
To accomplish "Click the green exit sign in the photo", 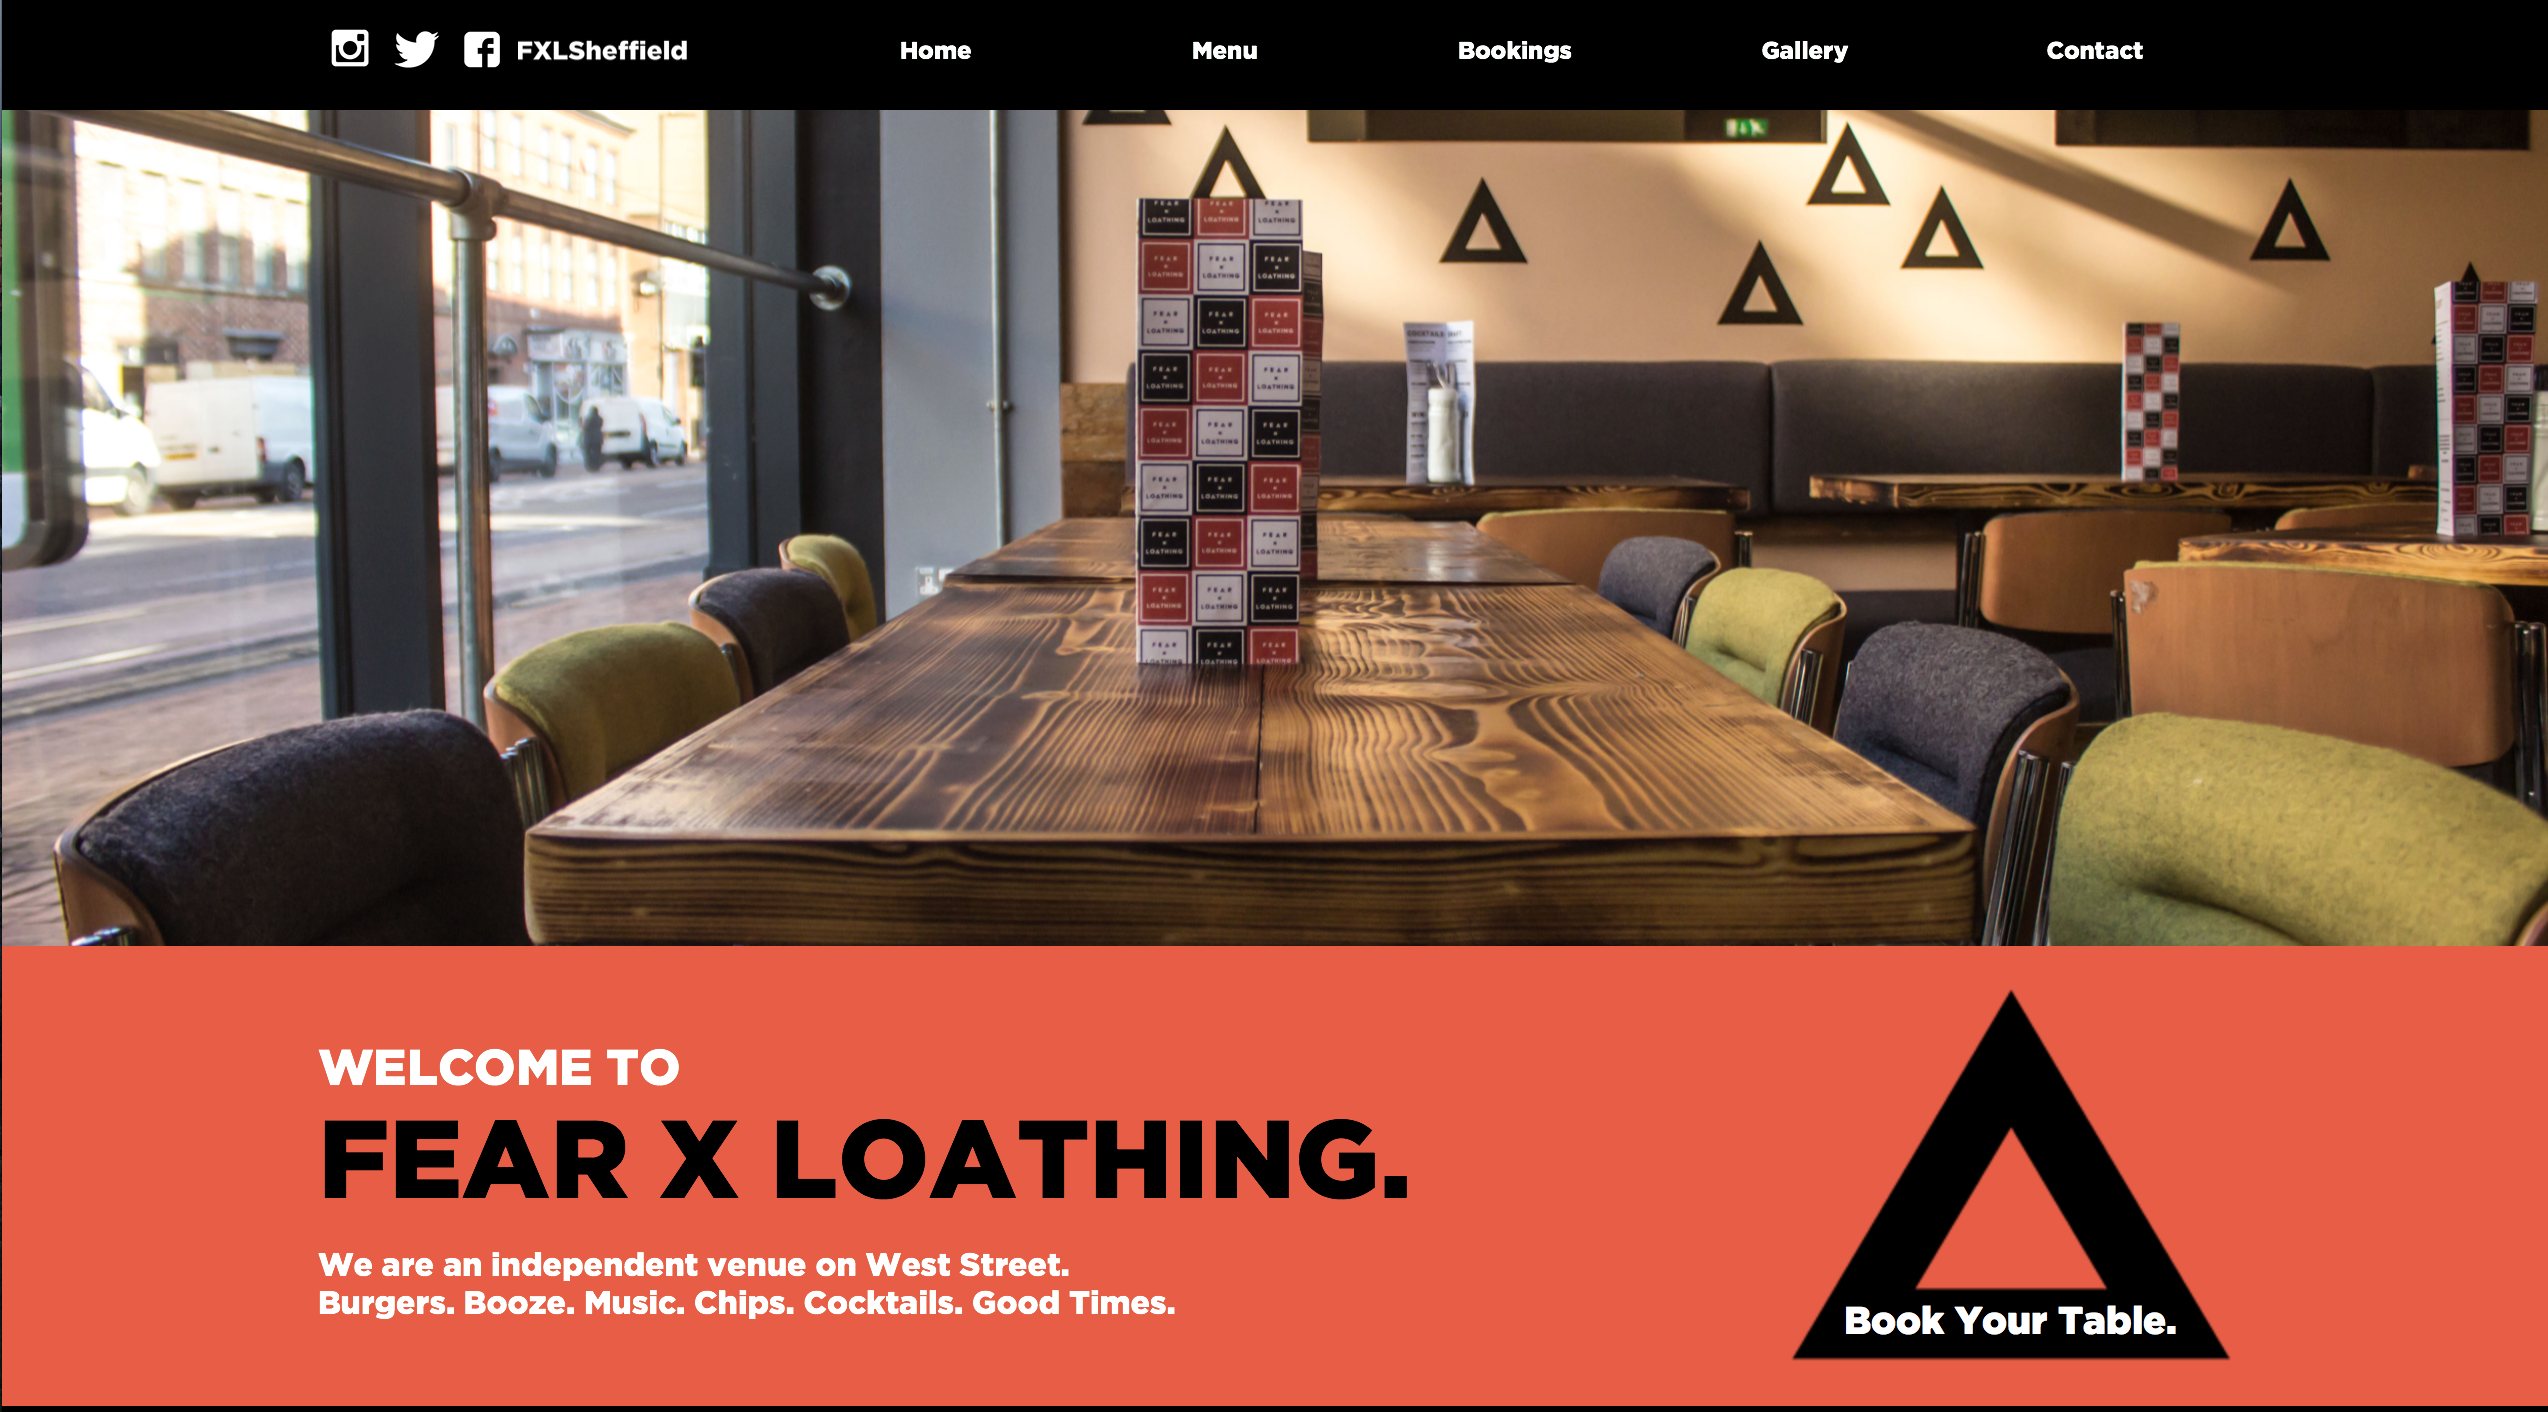I will [x=1746, y=127].
